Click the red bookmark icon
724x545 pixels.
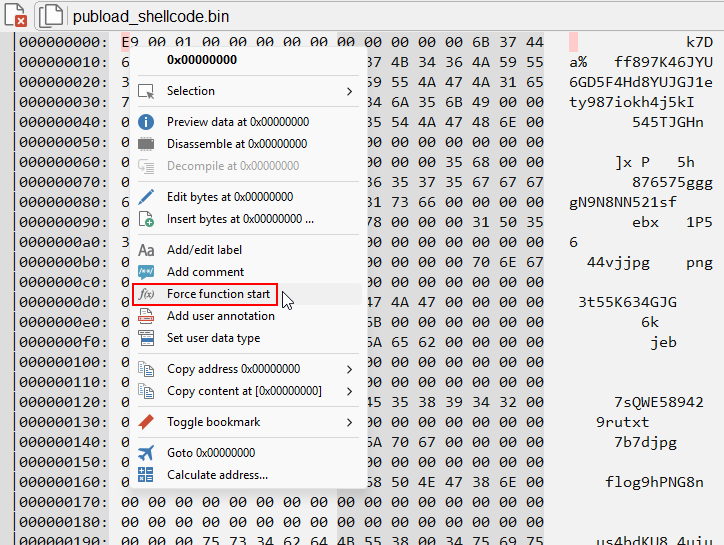[x=146, y=422]
